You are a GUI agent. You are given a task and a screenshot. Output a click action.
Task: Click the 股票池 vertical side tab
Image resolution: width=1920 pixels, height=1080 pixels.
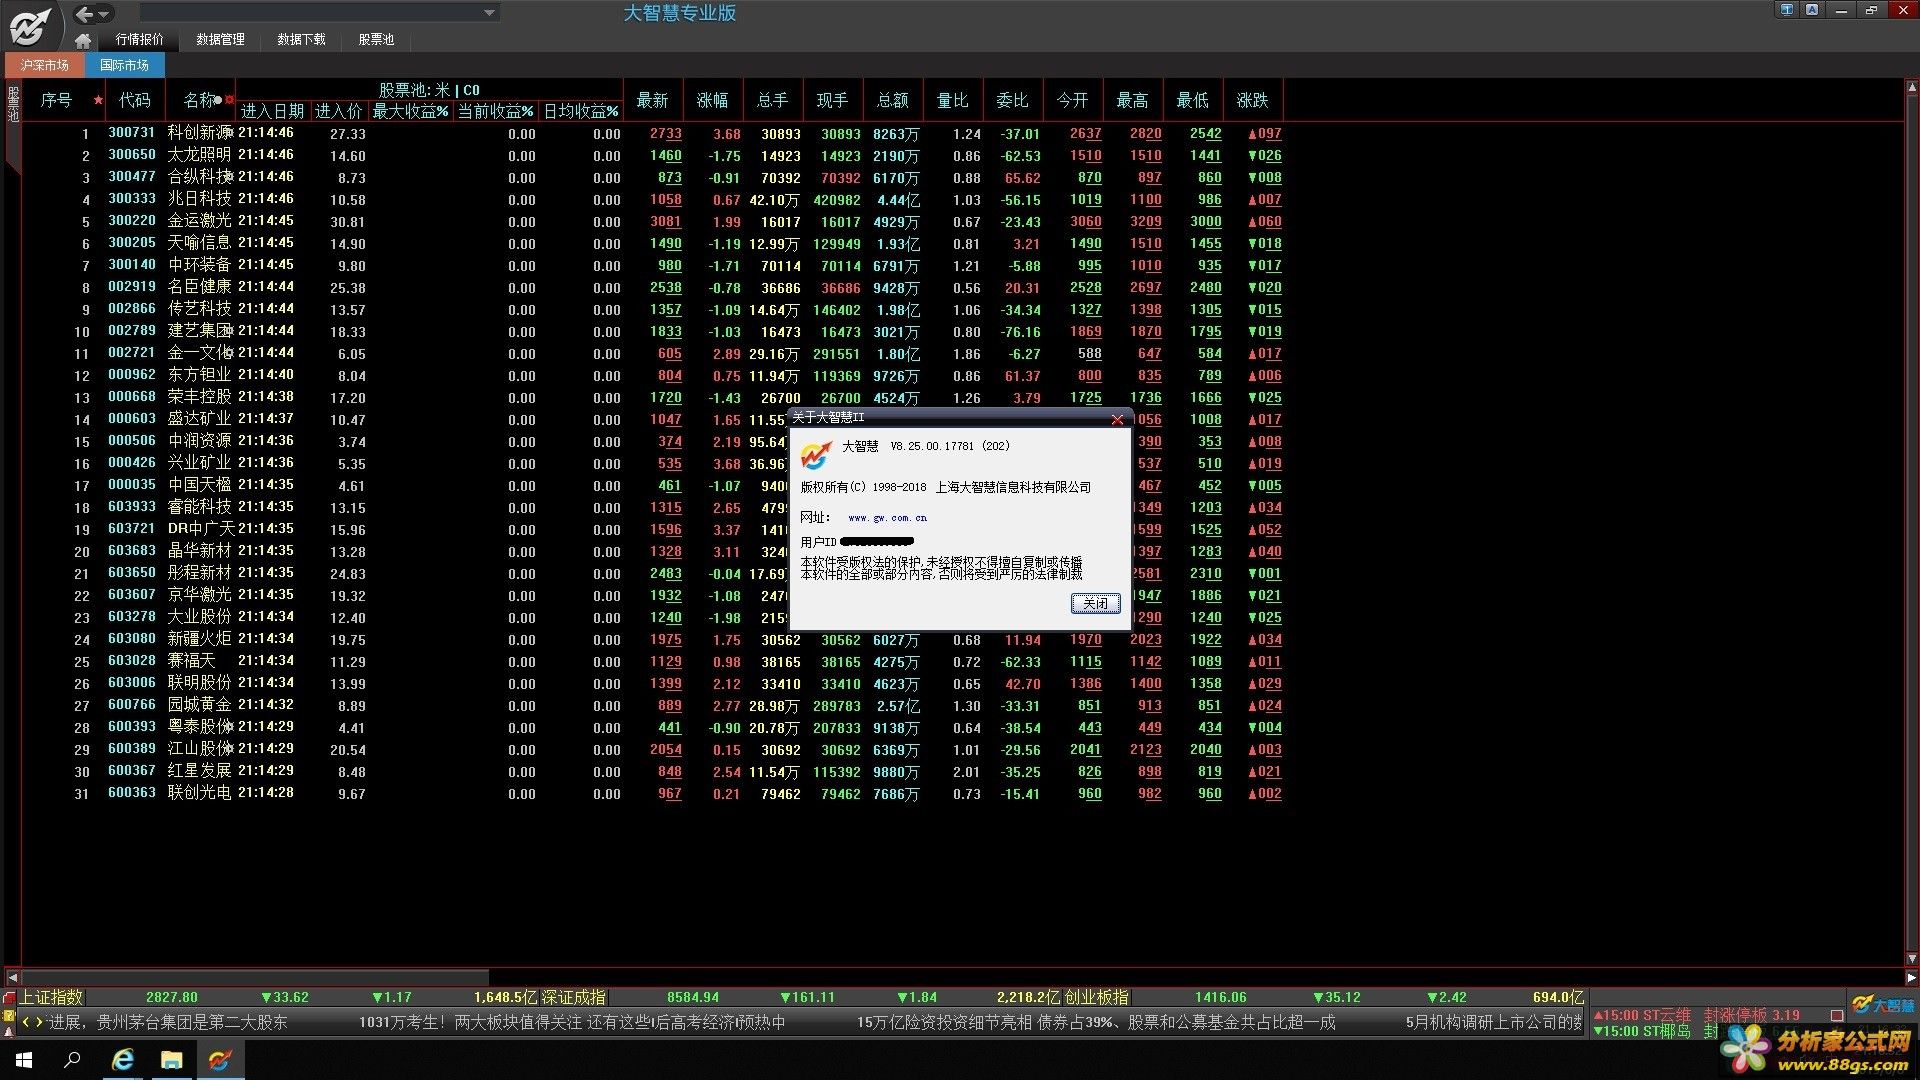point(13,105)
